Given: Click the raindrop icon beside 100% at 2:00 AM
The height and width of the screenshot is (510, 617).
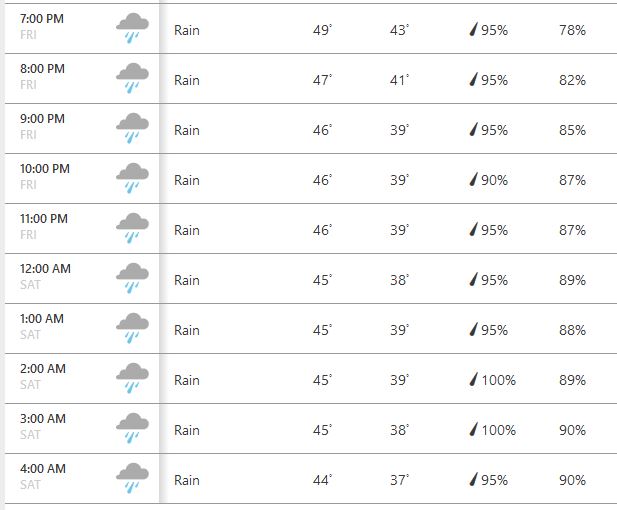Looking at the screenshot, I should (473, 380).
